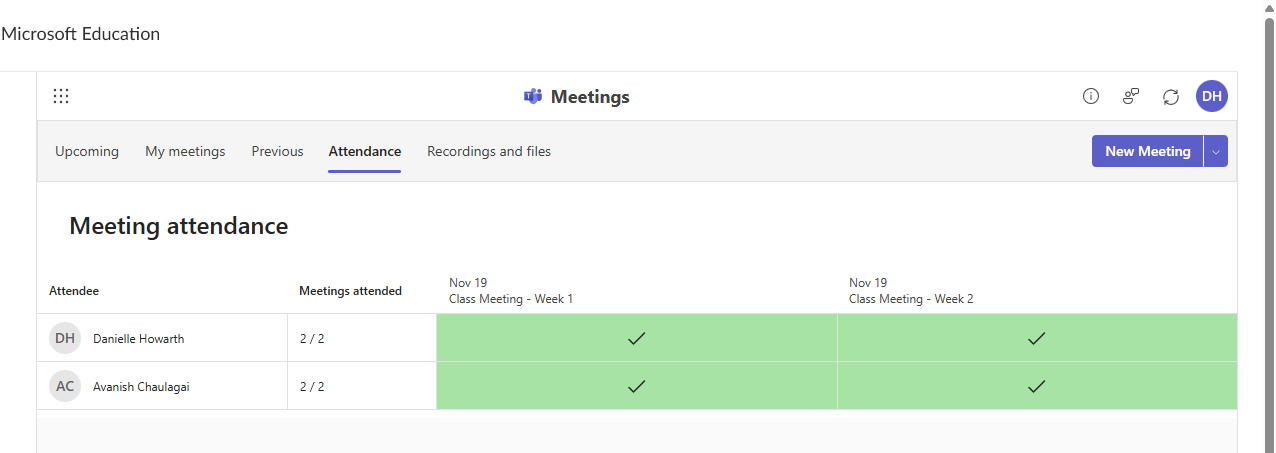1276x453 pixels.
Task: Click the Meetings attended column header
Action: (x=350, y=291)
